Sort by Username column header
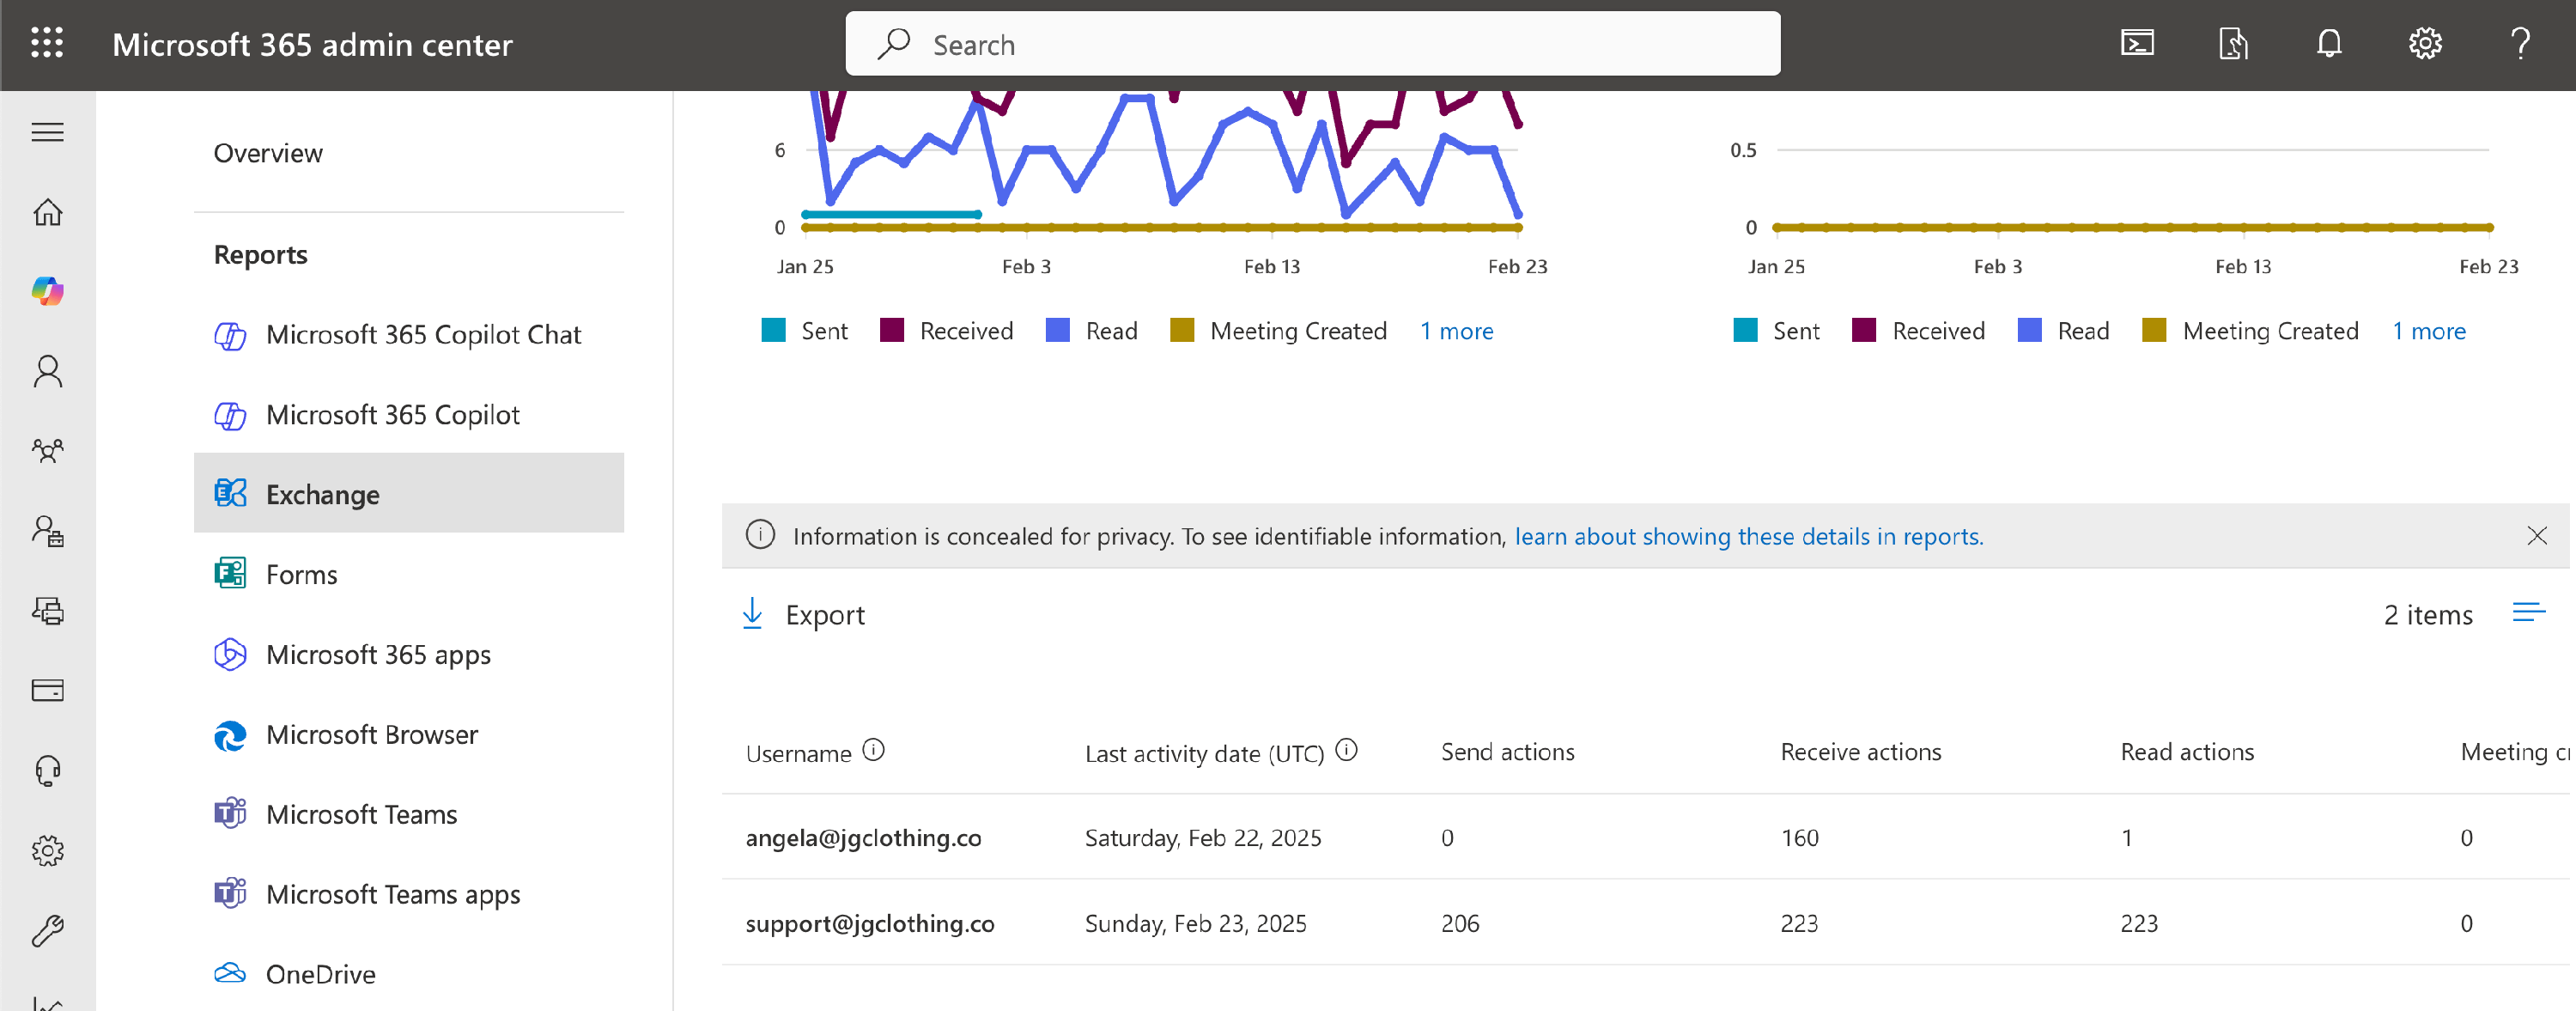This screenshot has height=1011, width=2576. tap(798, 753)
